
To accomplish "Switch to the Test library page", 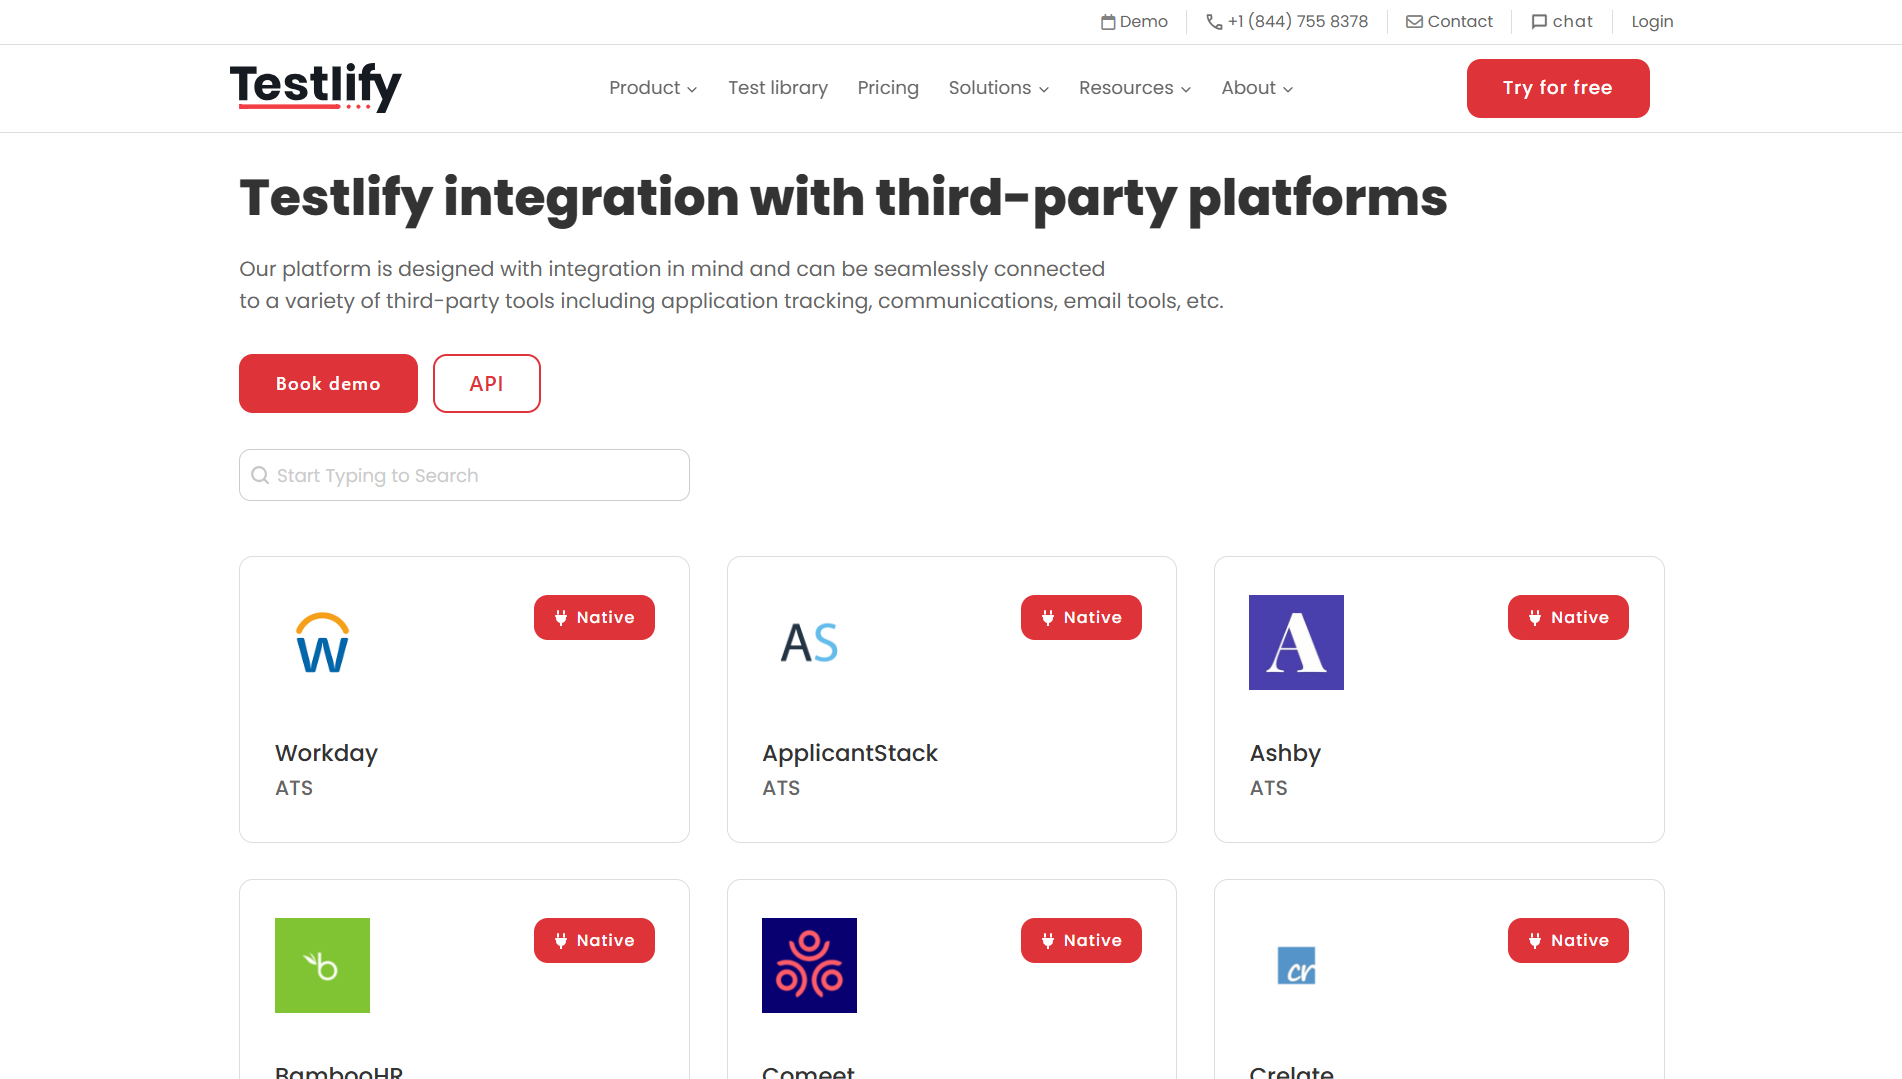I will tap(778, 88).
